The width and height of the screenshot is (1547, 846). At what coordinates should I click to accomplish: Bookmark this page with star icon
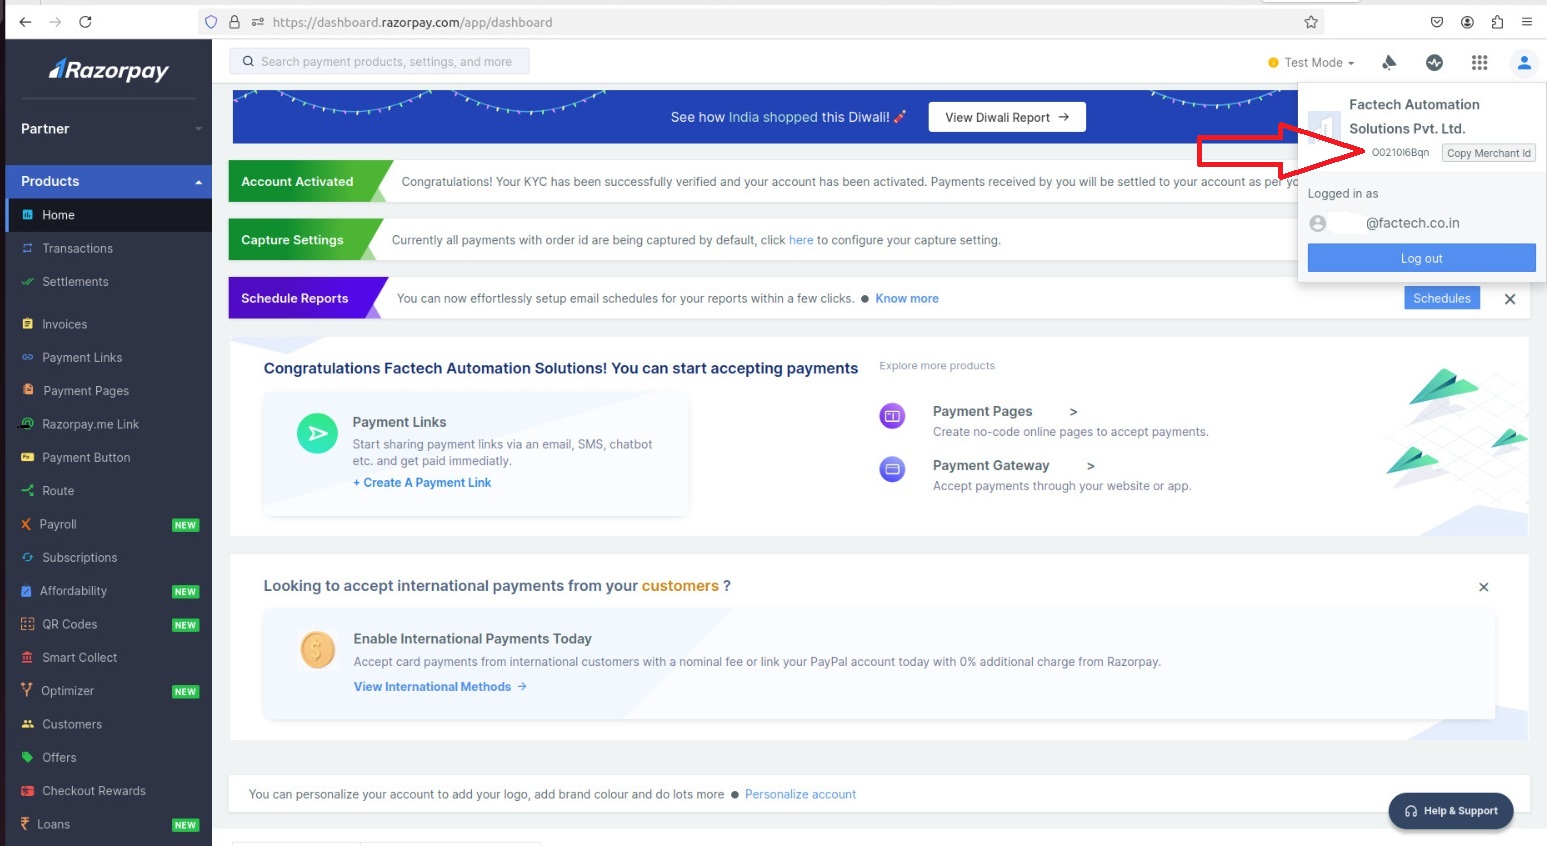[1310, 22]
